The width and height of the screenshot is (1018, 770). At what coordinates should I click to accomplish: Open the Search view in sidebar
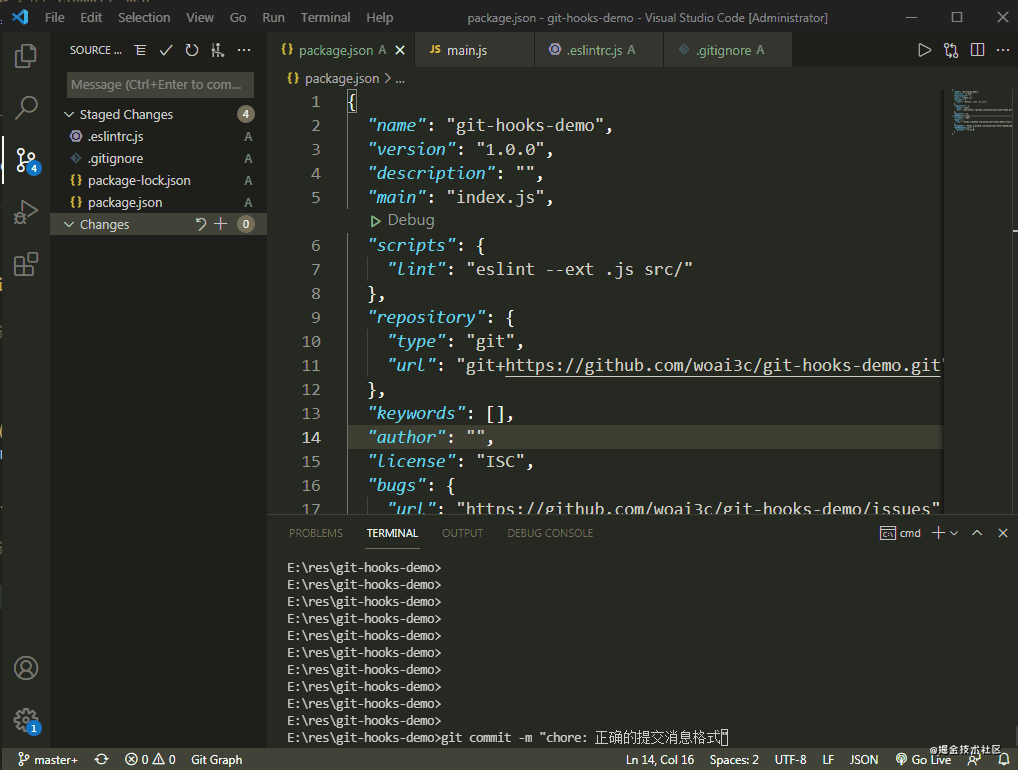coord(25,107)
